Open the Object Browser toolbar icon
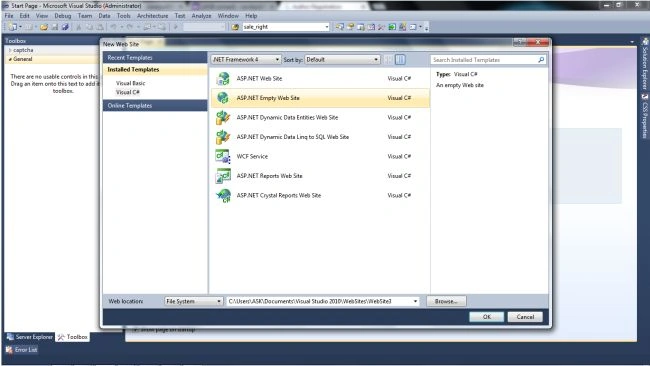 pos(371,27)
